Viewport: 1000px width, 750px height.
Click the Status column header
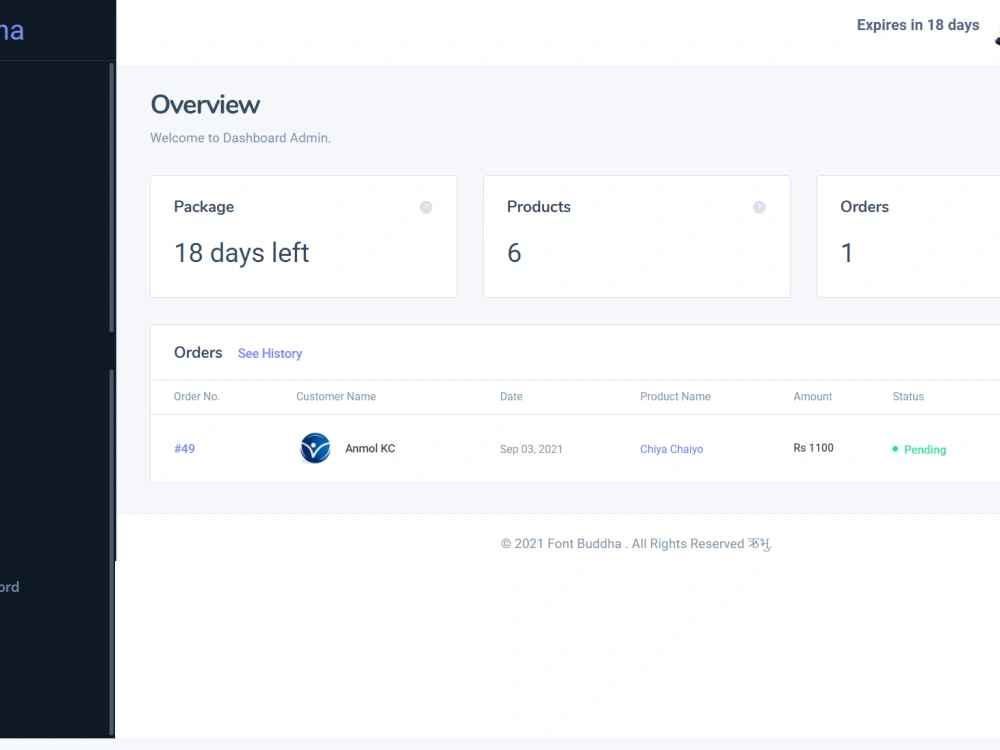pos(908,397)
